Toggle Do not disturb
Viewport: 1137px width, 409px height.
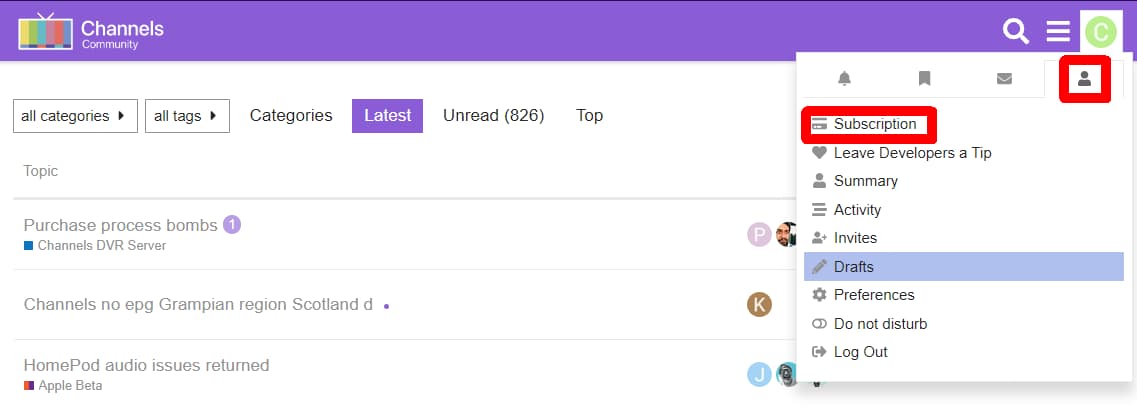click(x=880, y=324)
